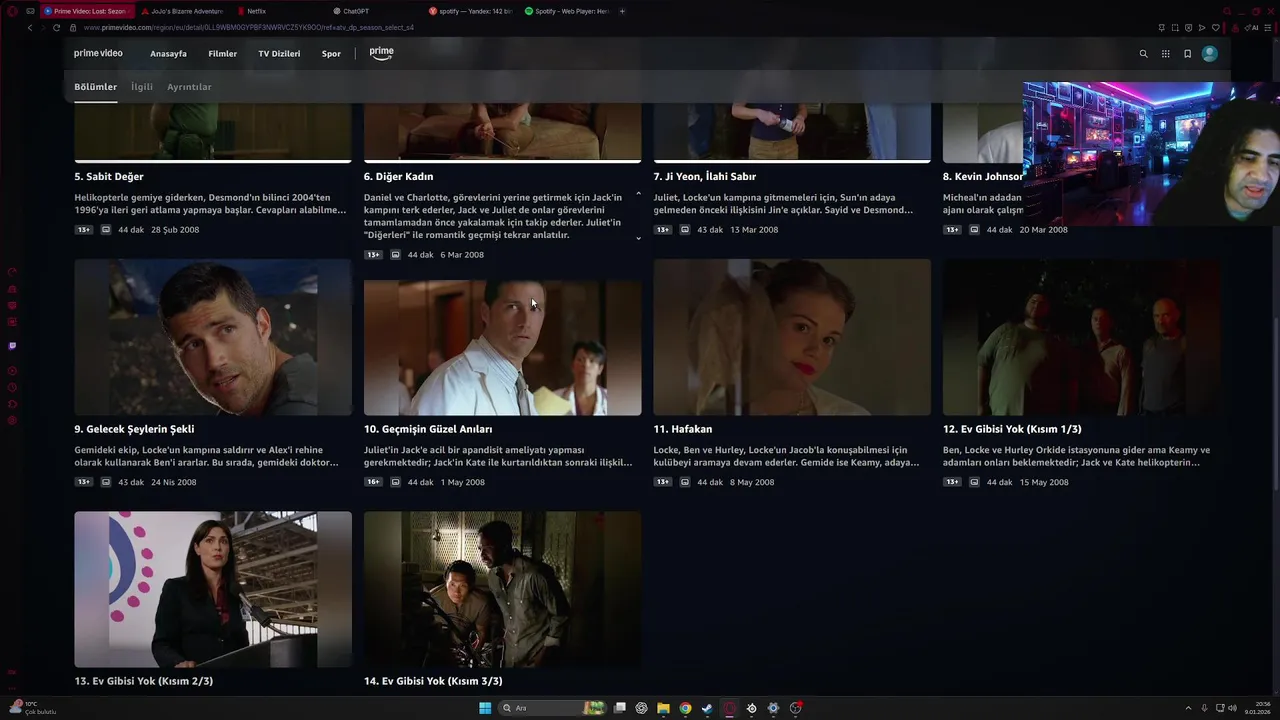Screen dimensions: 1280x720
Task: Click the Windows taskbar search box Ara
Action: (x=551, y=708)
